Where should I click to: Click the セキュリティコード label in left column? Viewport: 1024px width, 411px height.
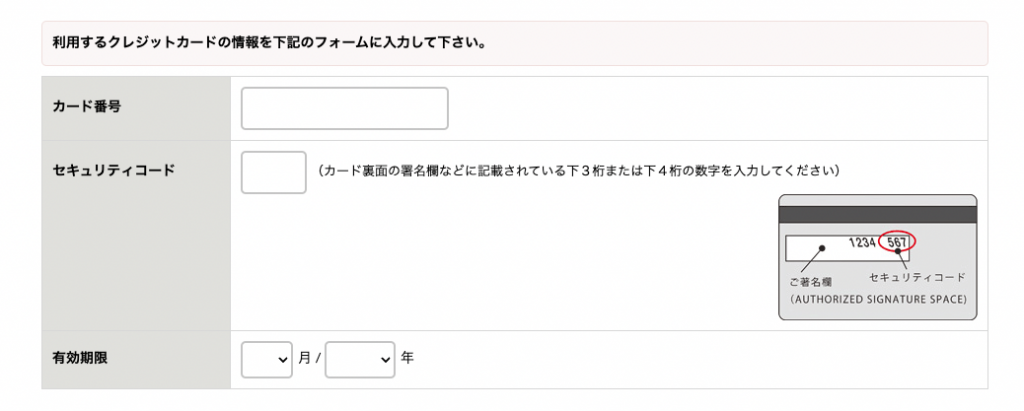[113, 170]
